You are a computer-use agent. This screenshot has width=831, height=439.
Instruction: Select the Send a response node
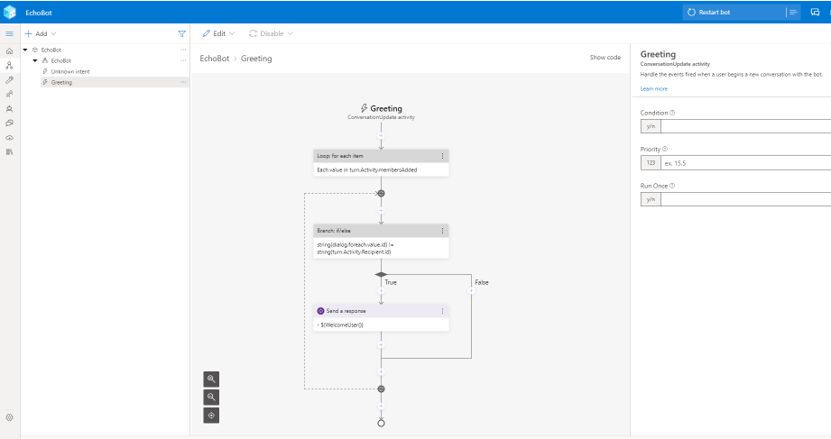(381, 318)
